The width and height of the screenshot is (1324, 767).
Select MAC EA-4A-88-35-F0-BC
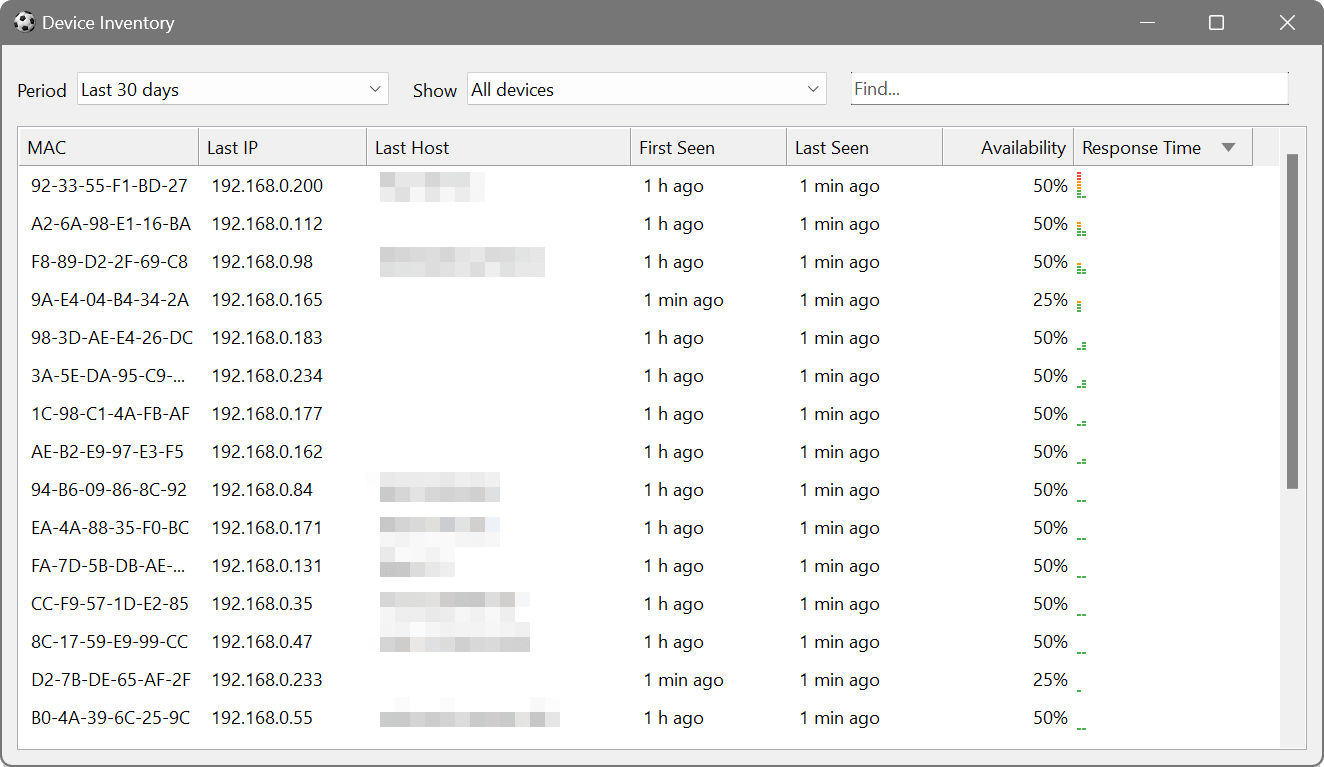[x=110, y=528]
